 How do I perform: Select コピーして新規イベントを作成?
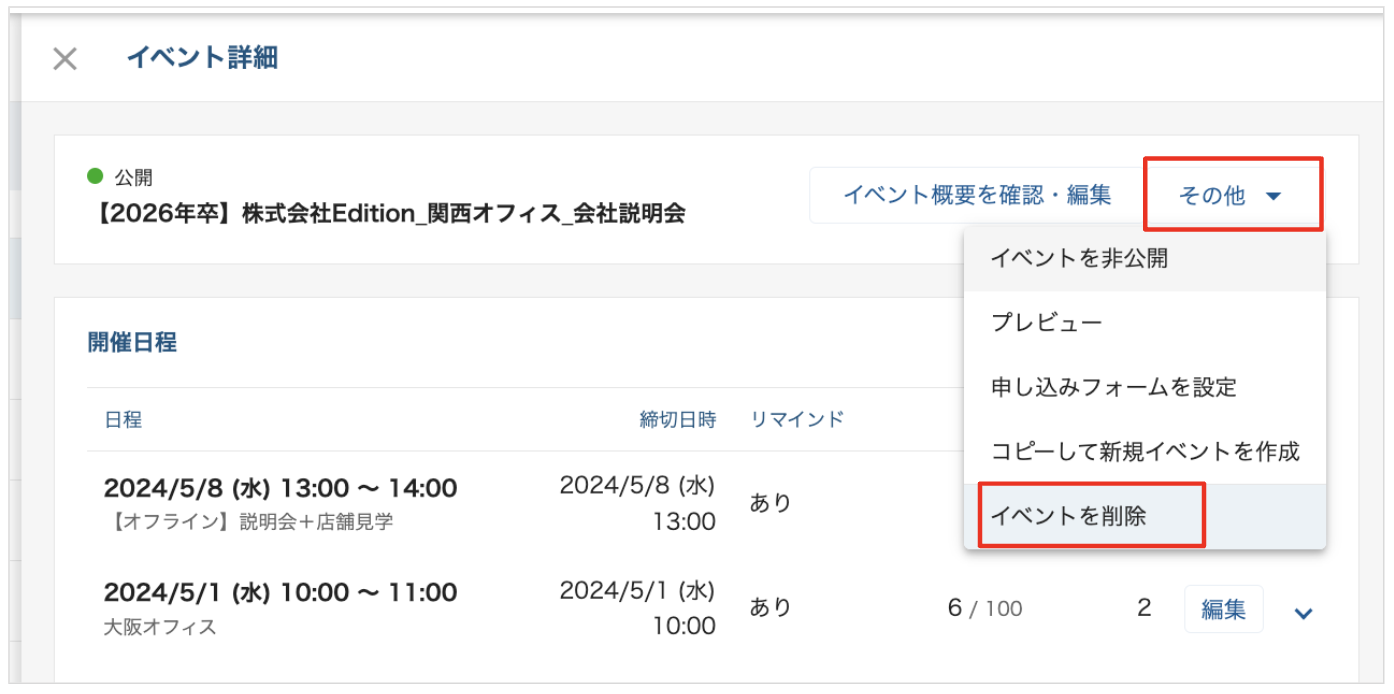[1144, 451]
